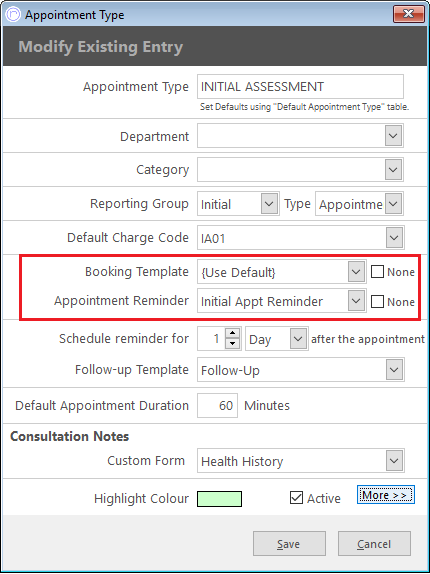Open the Default Charge Code IA01 dropdown
Screen dimensions: 430x574
[394, 238]
